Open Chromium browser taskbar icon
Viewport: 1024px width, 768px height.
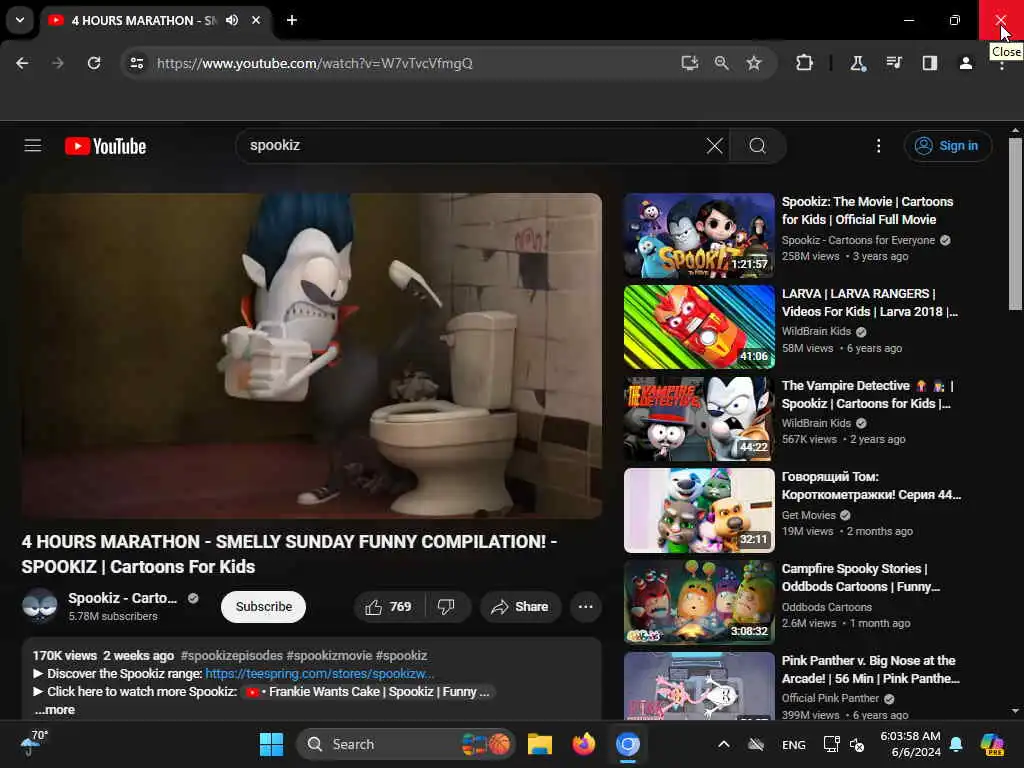pos(628,744)
